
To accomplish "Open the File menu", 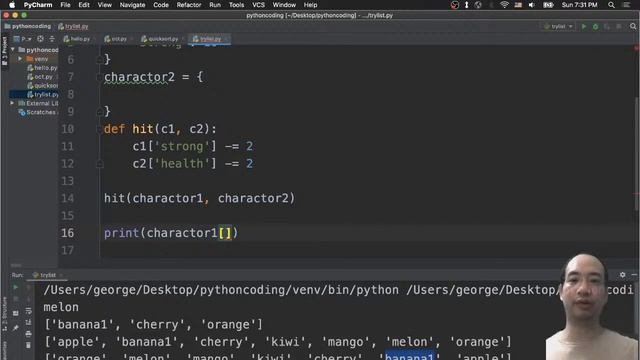I will tap(65, 5).
